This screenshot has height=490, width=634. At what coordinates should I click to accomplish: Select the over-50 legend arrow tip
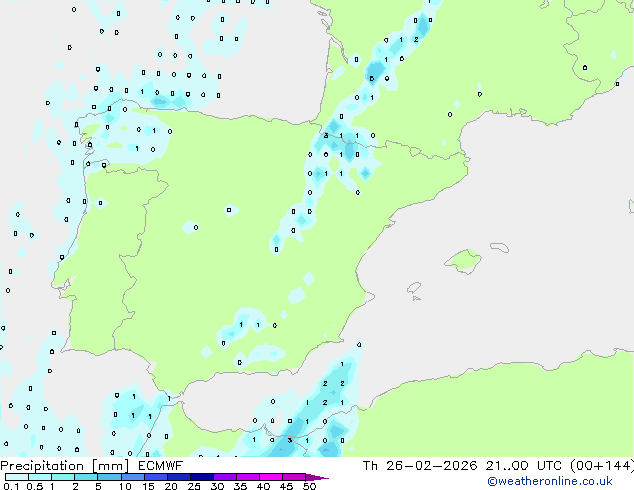317,478
